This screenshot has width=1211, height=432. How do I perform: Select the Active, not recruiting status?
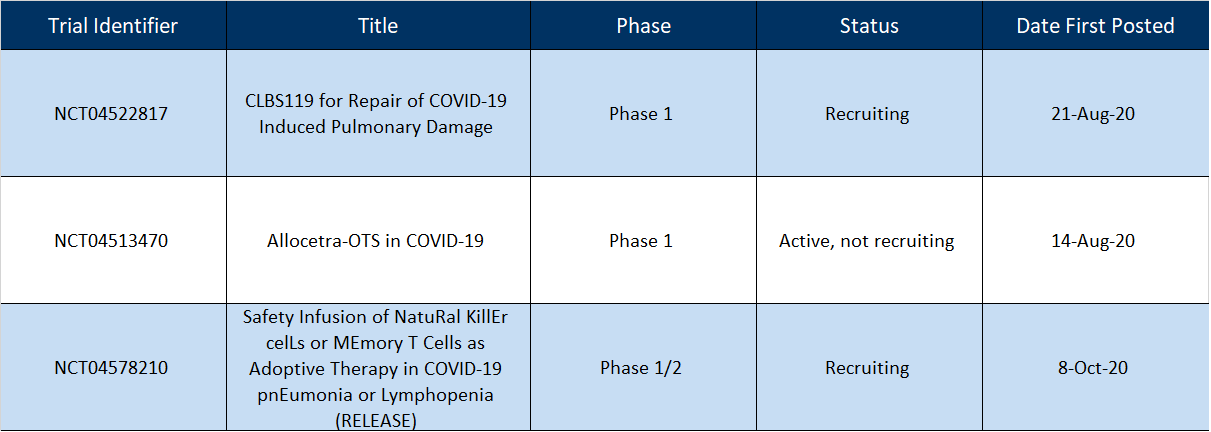pos(868,241)
